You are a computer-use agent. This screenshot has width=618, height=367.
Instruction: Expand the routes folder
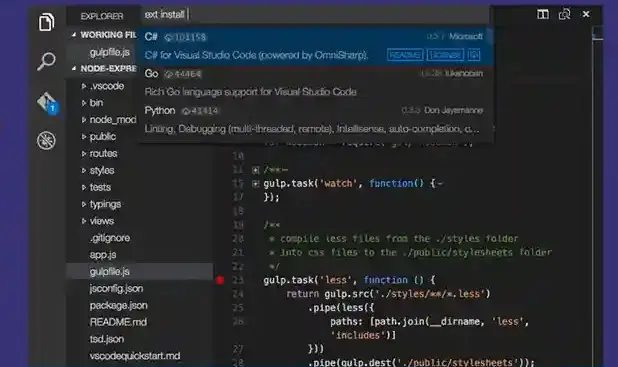(84, 154)
